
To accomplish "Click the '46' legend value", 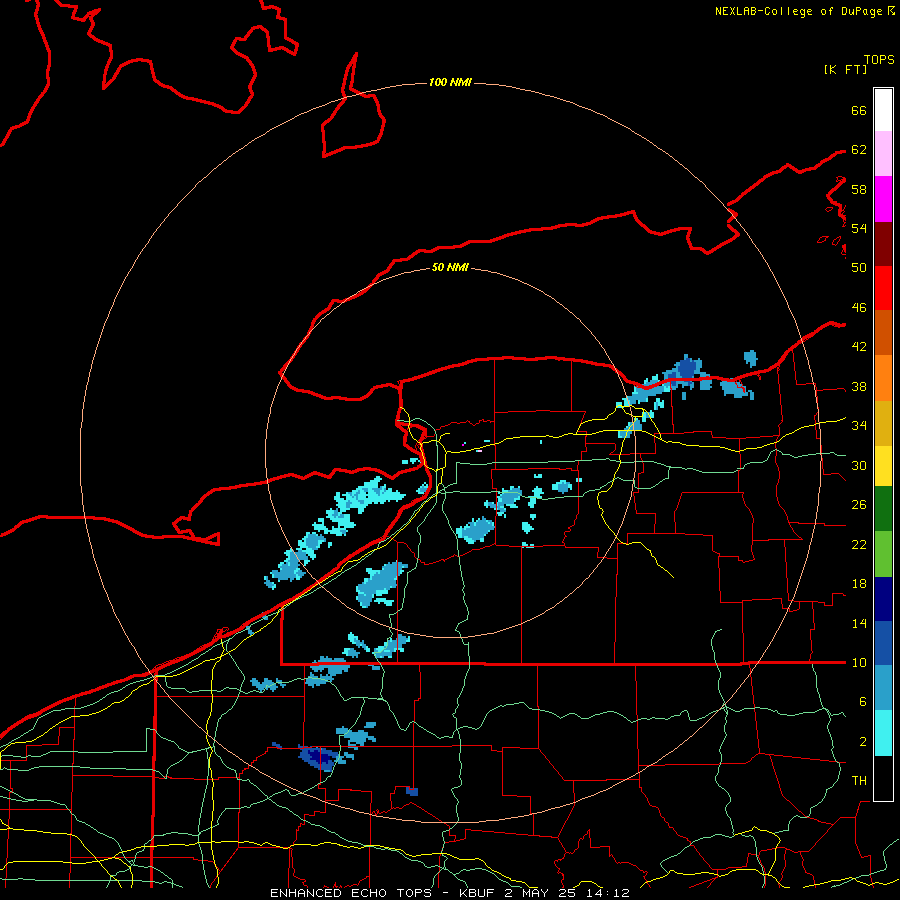I will (859, 308).
